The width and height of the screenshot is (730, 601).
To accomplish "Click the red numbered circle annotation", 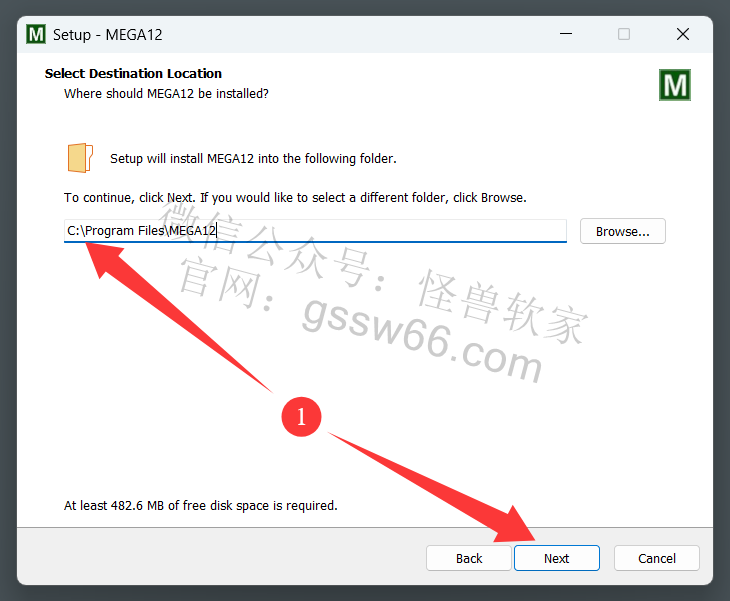I will coord(301,417).
